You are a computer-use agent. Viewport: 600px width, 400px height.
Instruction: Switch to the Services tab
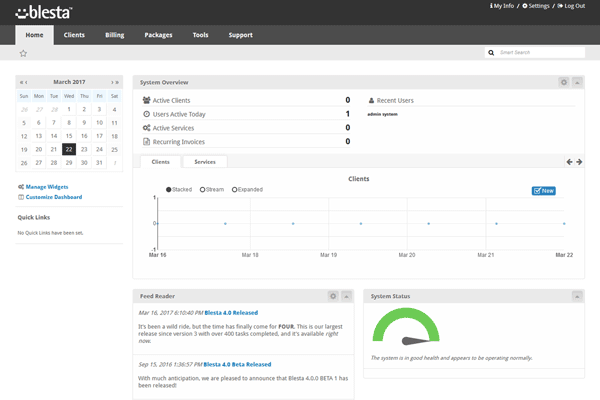coord(204,161)
